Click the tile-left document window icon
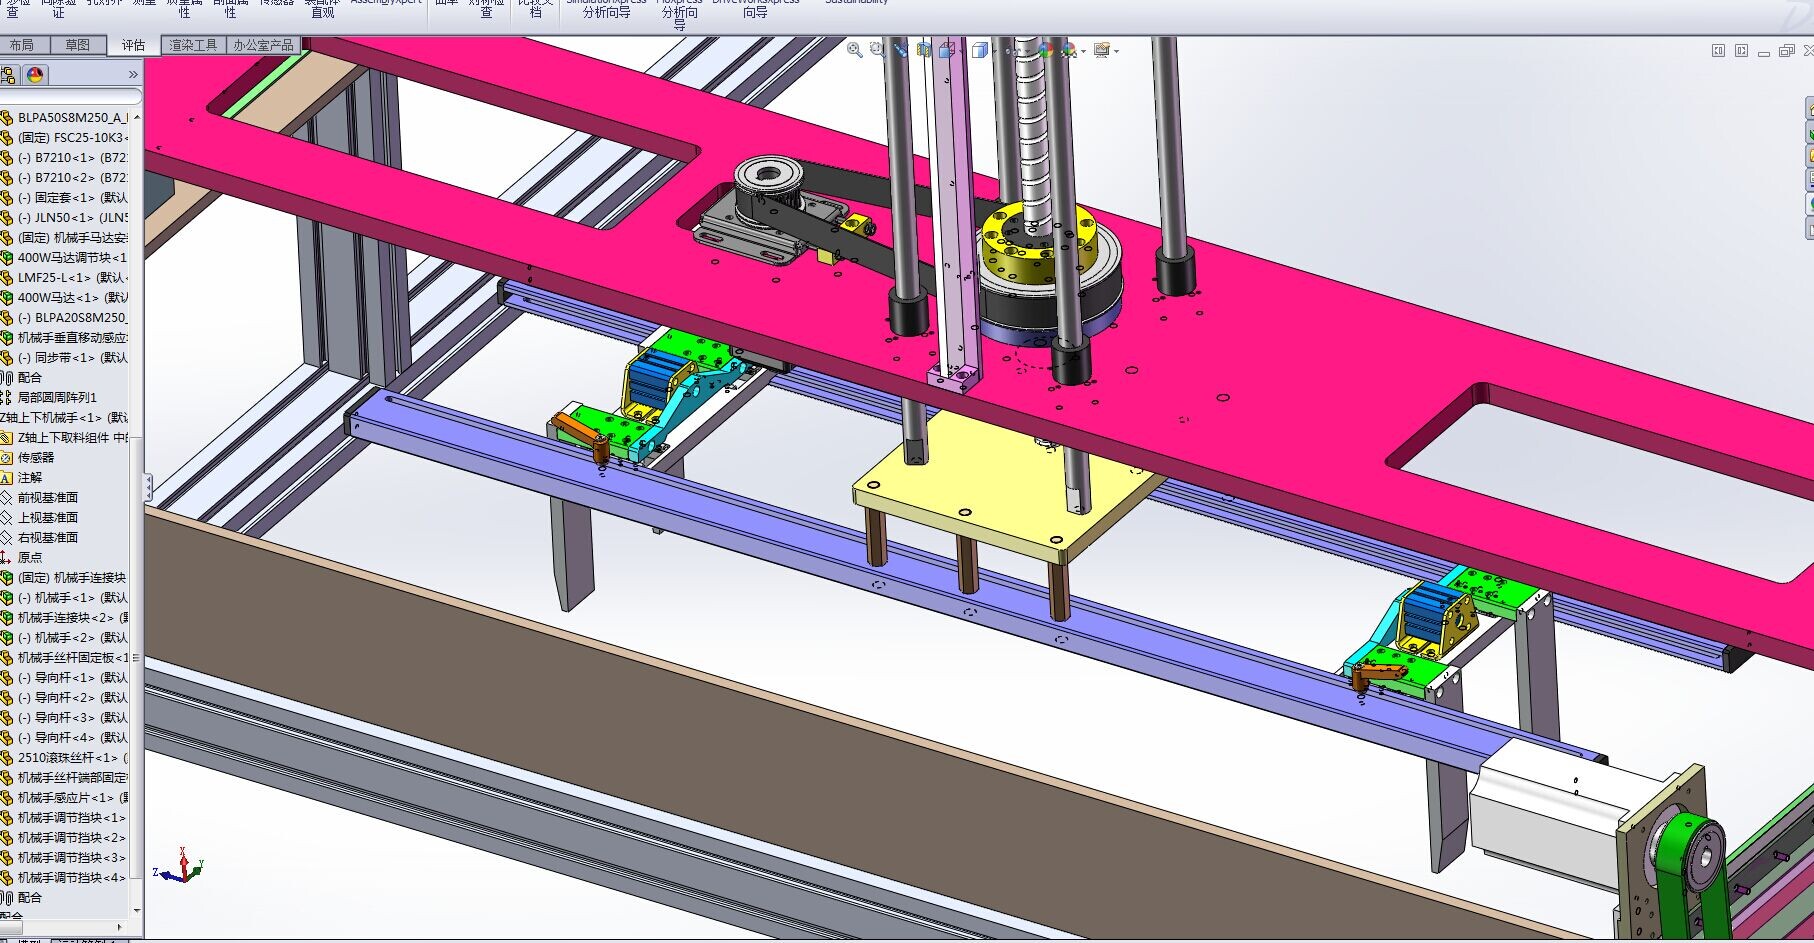The width and height of the screenshot is (1814, 943). pyautogui.click(x=1718, y=51)
